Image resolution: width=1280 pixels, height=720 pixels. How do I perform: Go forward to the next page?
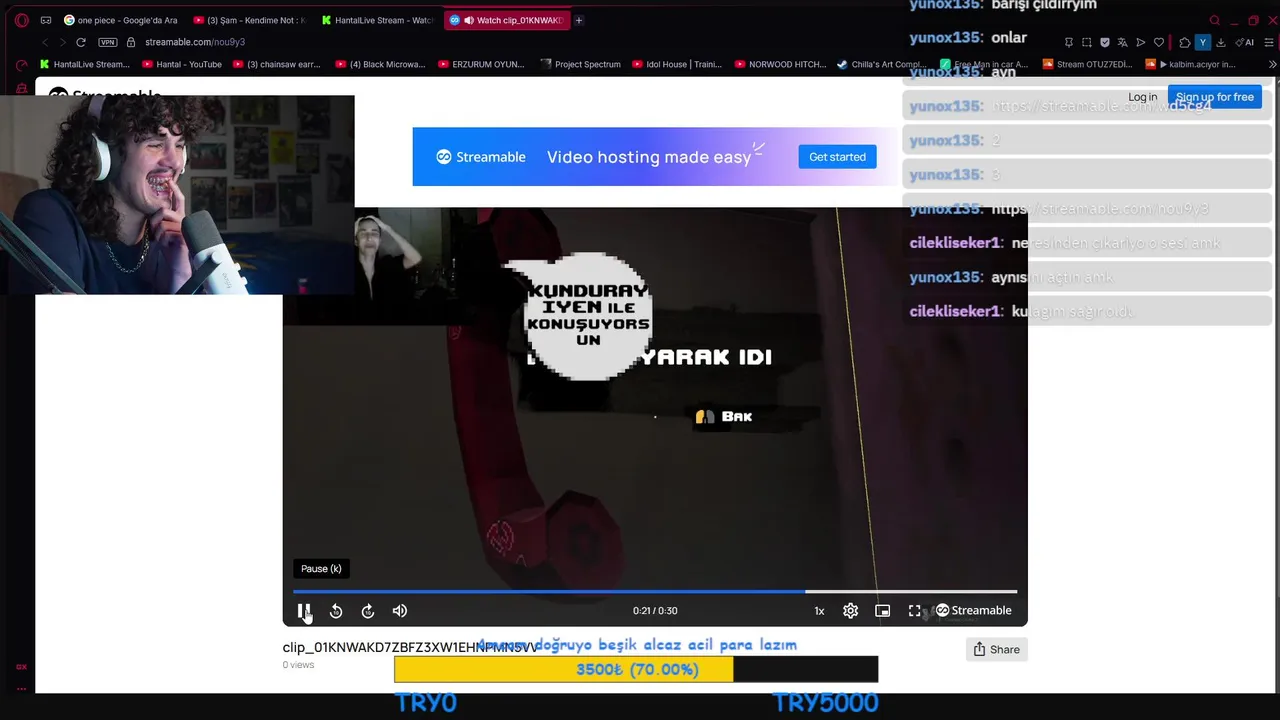[x=62, y=42]
